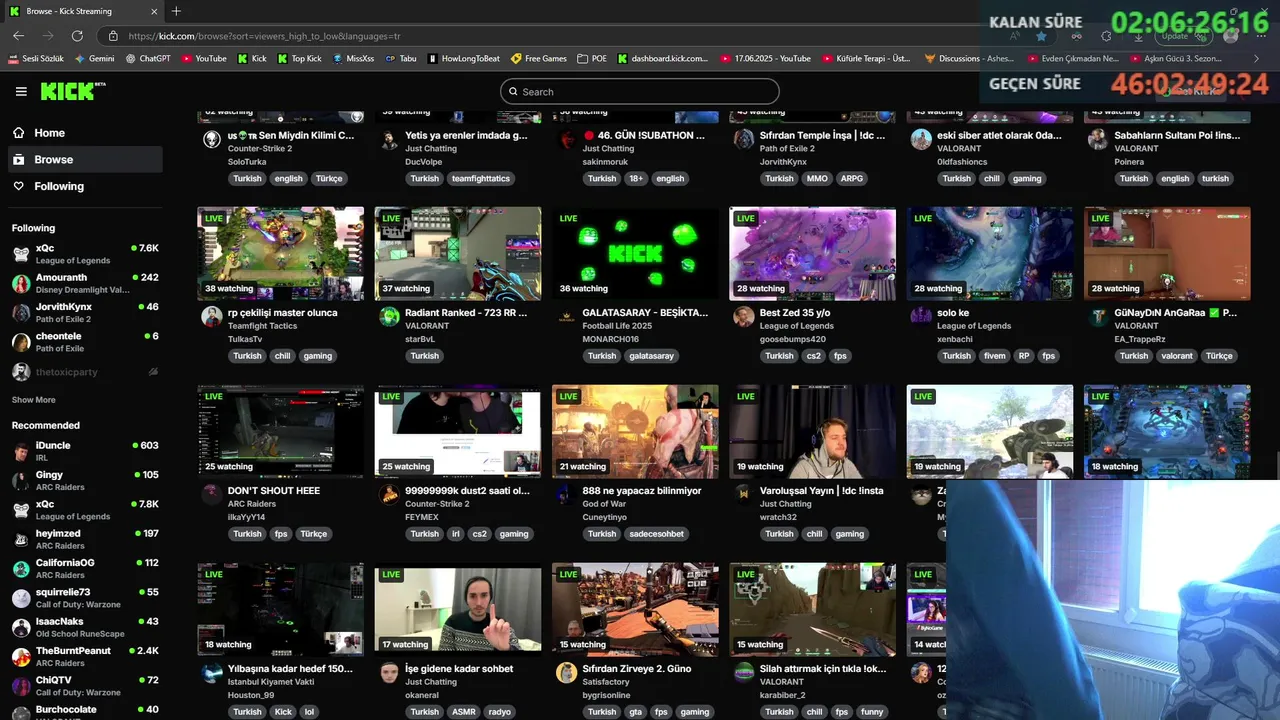Open the POE bookmarks folder
The image size is (1280, 720).
pos(592,59)
